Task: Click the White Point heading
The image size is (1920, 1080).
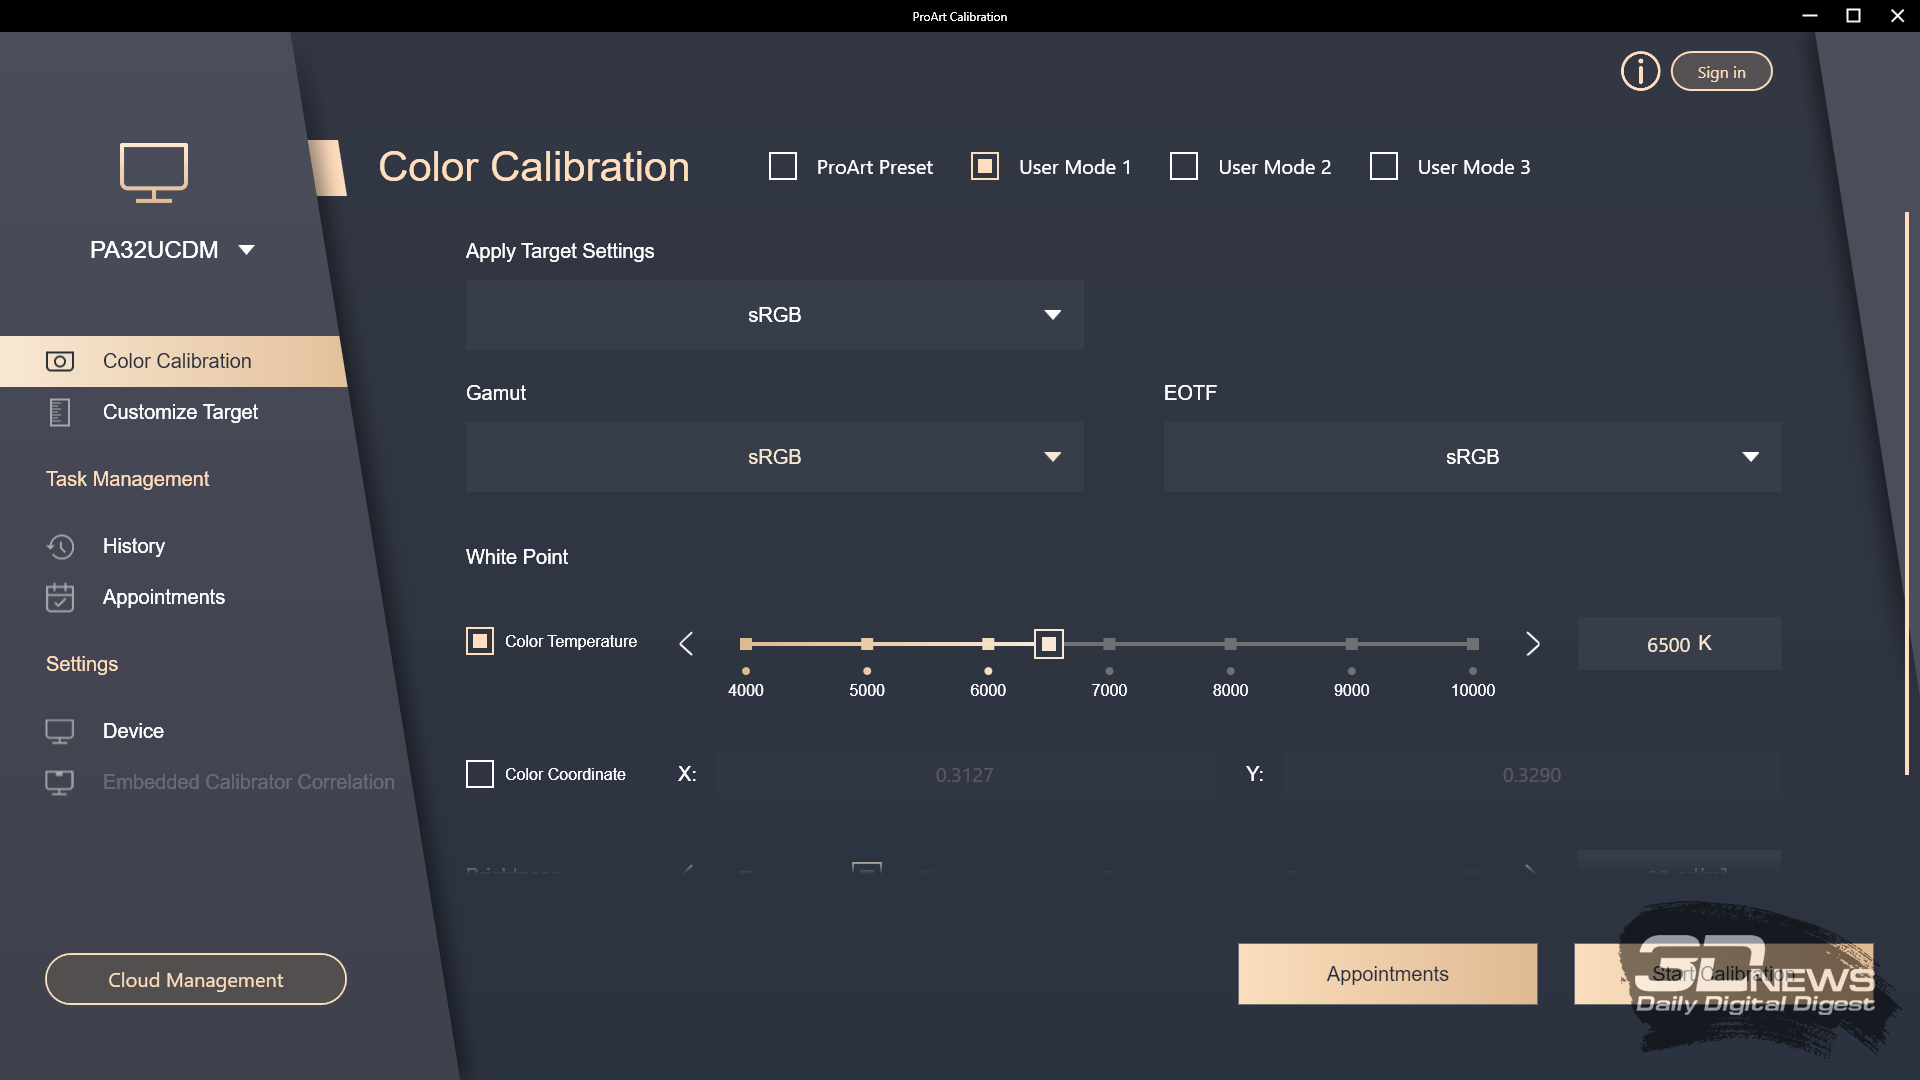Action: click(517, 557)
